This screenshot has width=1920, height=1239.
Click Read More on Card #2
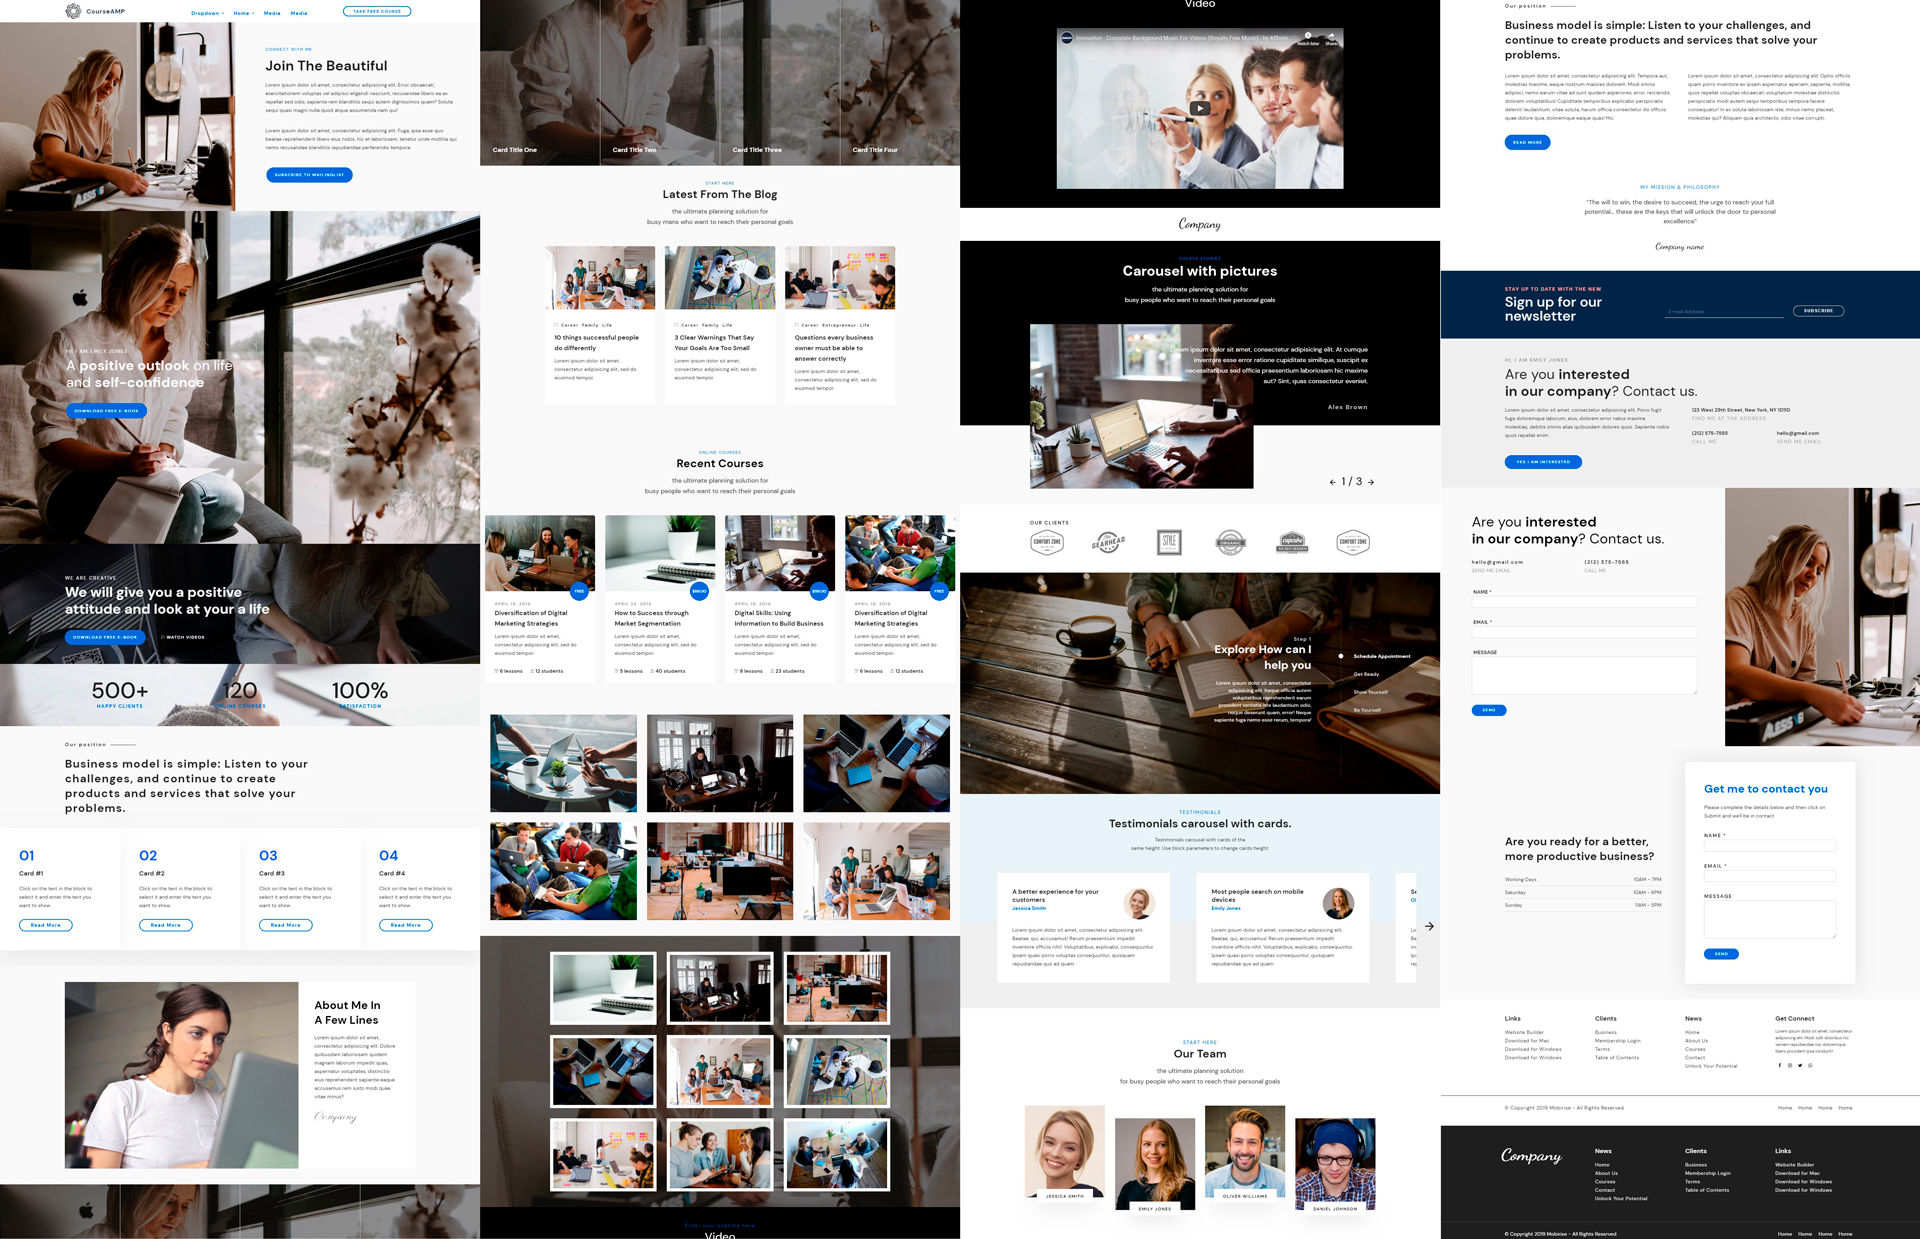pyautogui.click(x=166, y=925)
